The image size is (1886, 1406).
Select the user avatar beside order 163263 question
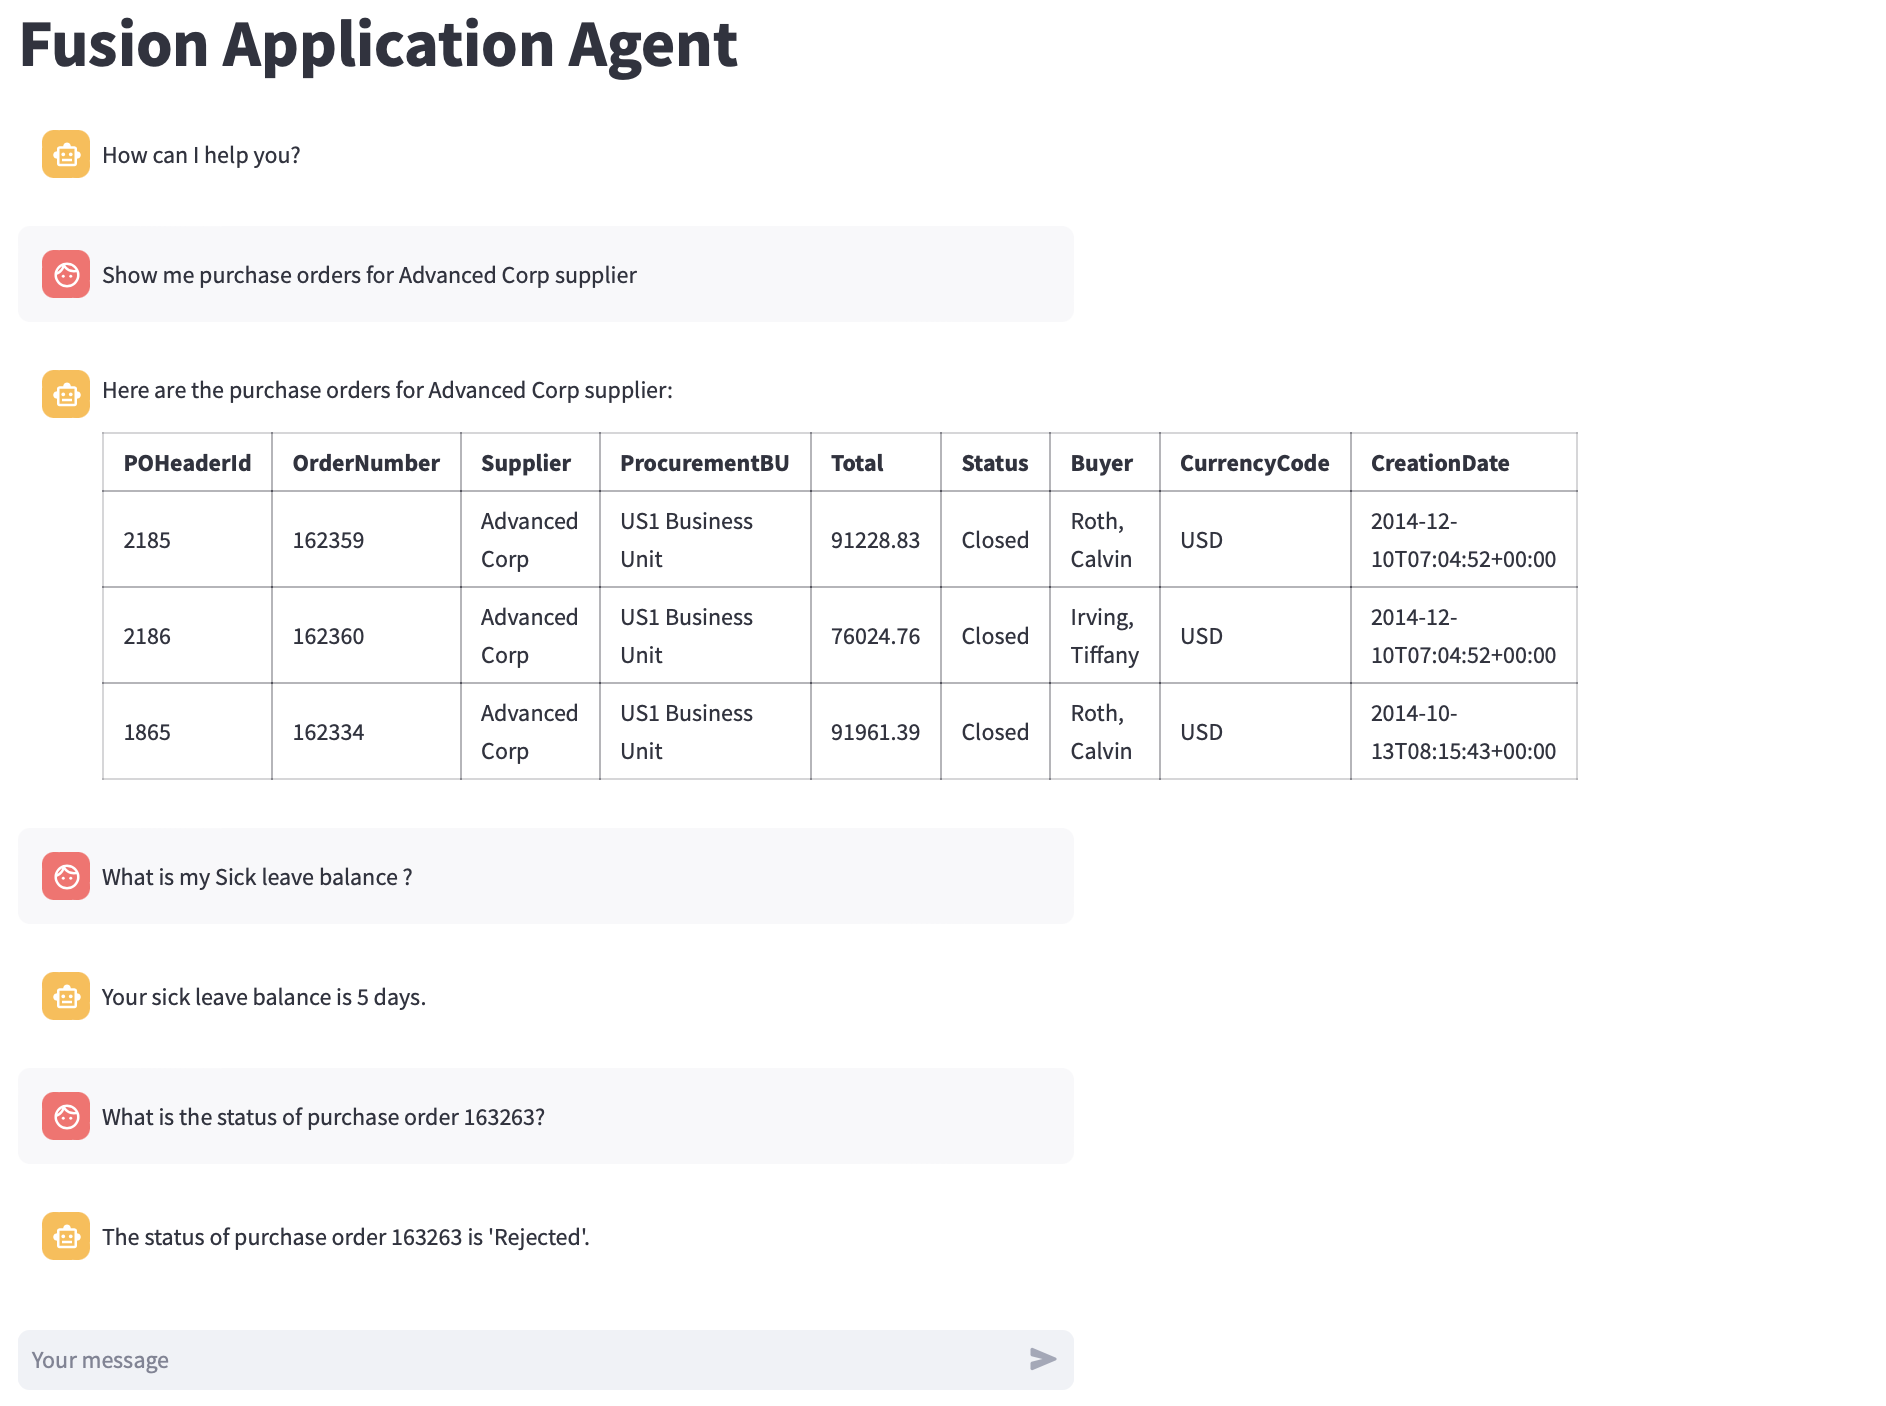pyautogui.click(x=64, y=1116)
